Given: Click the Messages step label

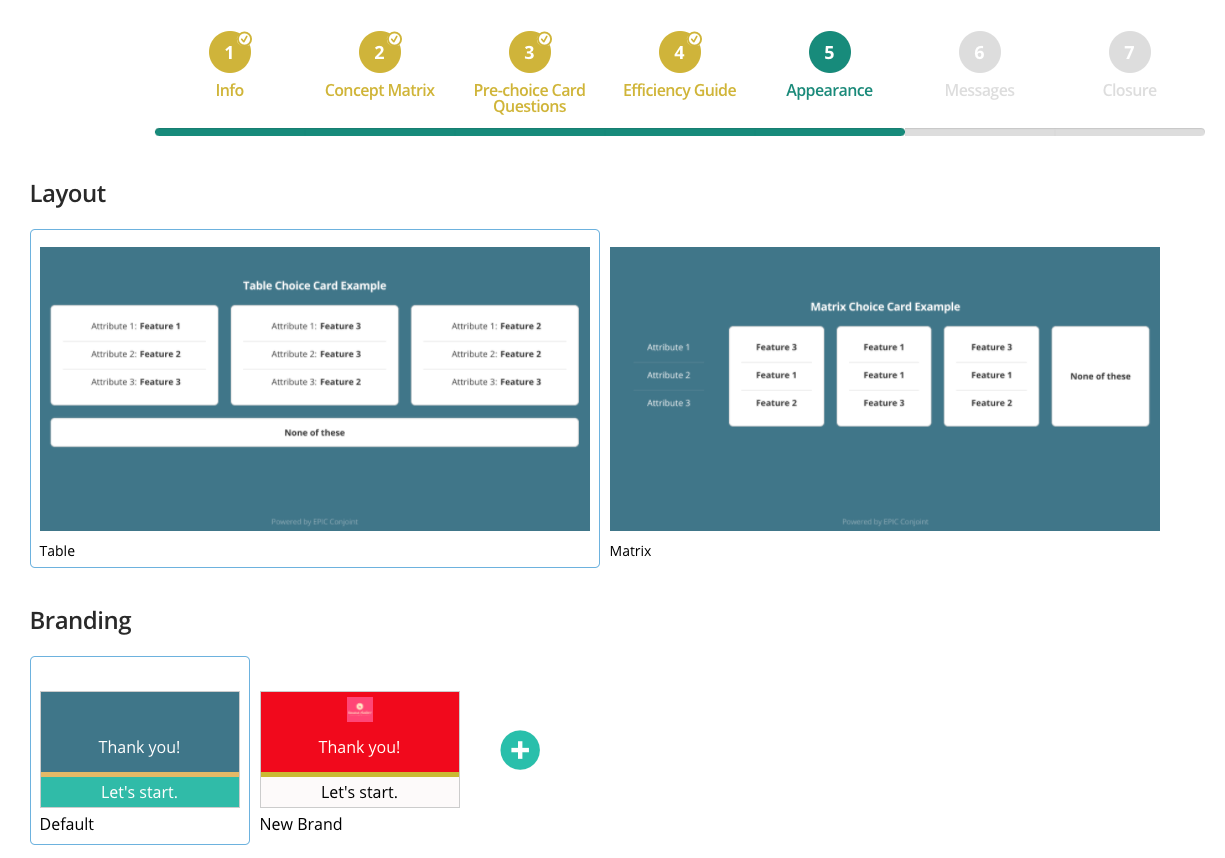Looking at the screenshot, I should 979,90.
